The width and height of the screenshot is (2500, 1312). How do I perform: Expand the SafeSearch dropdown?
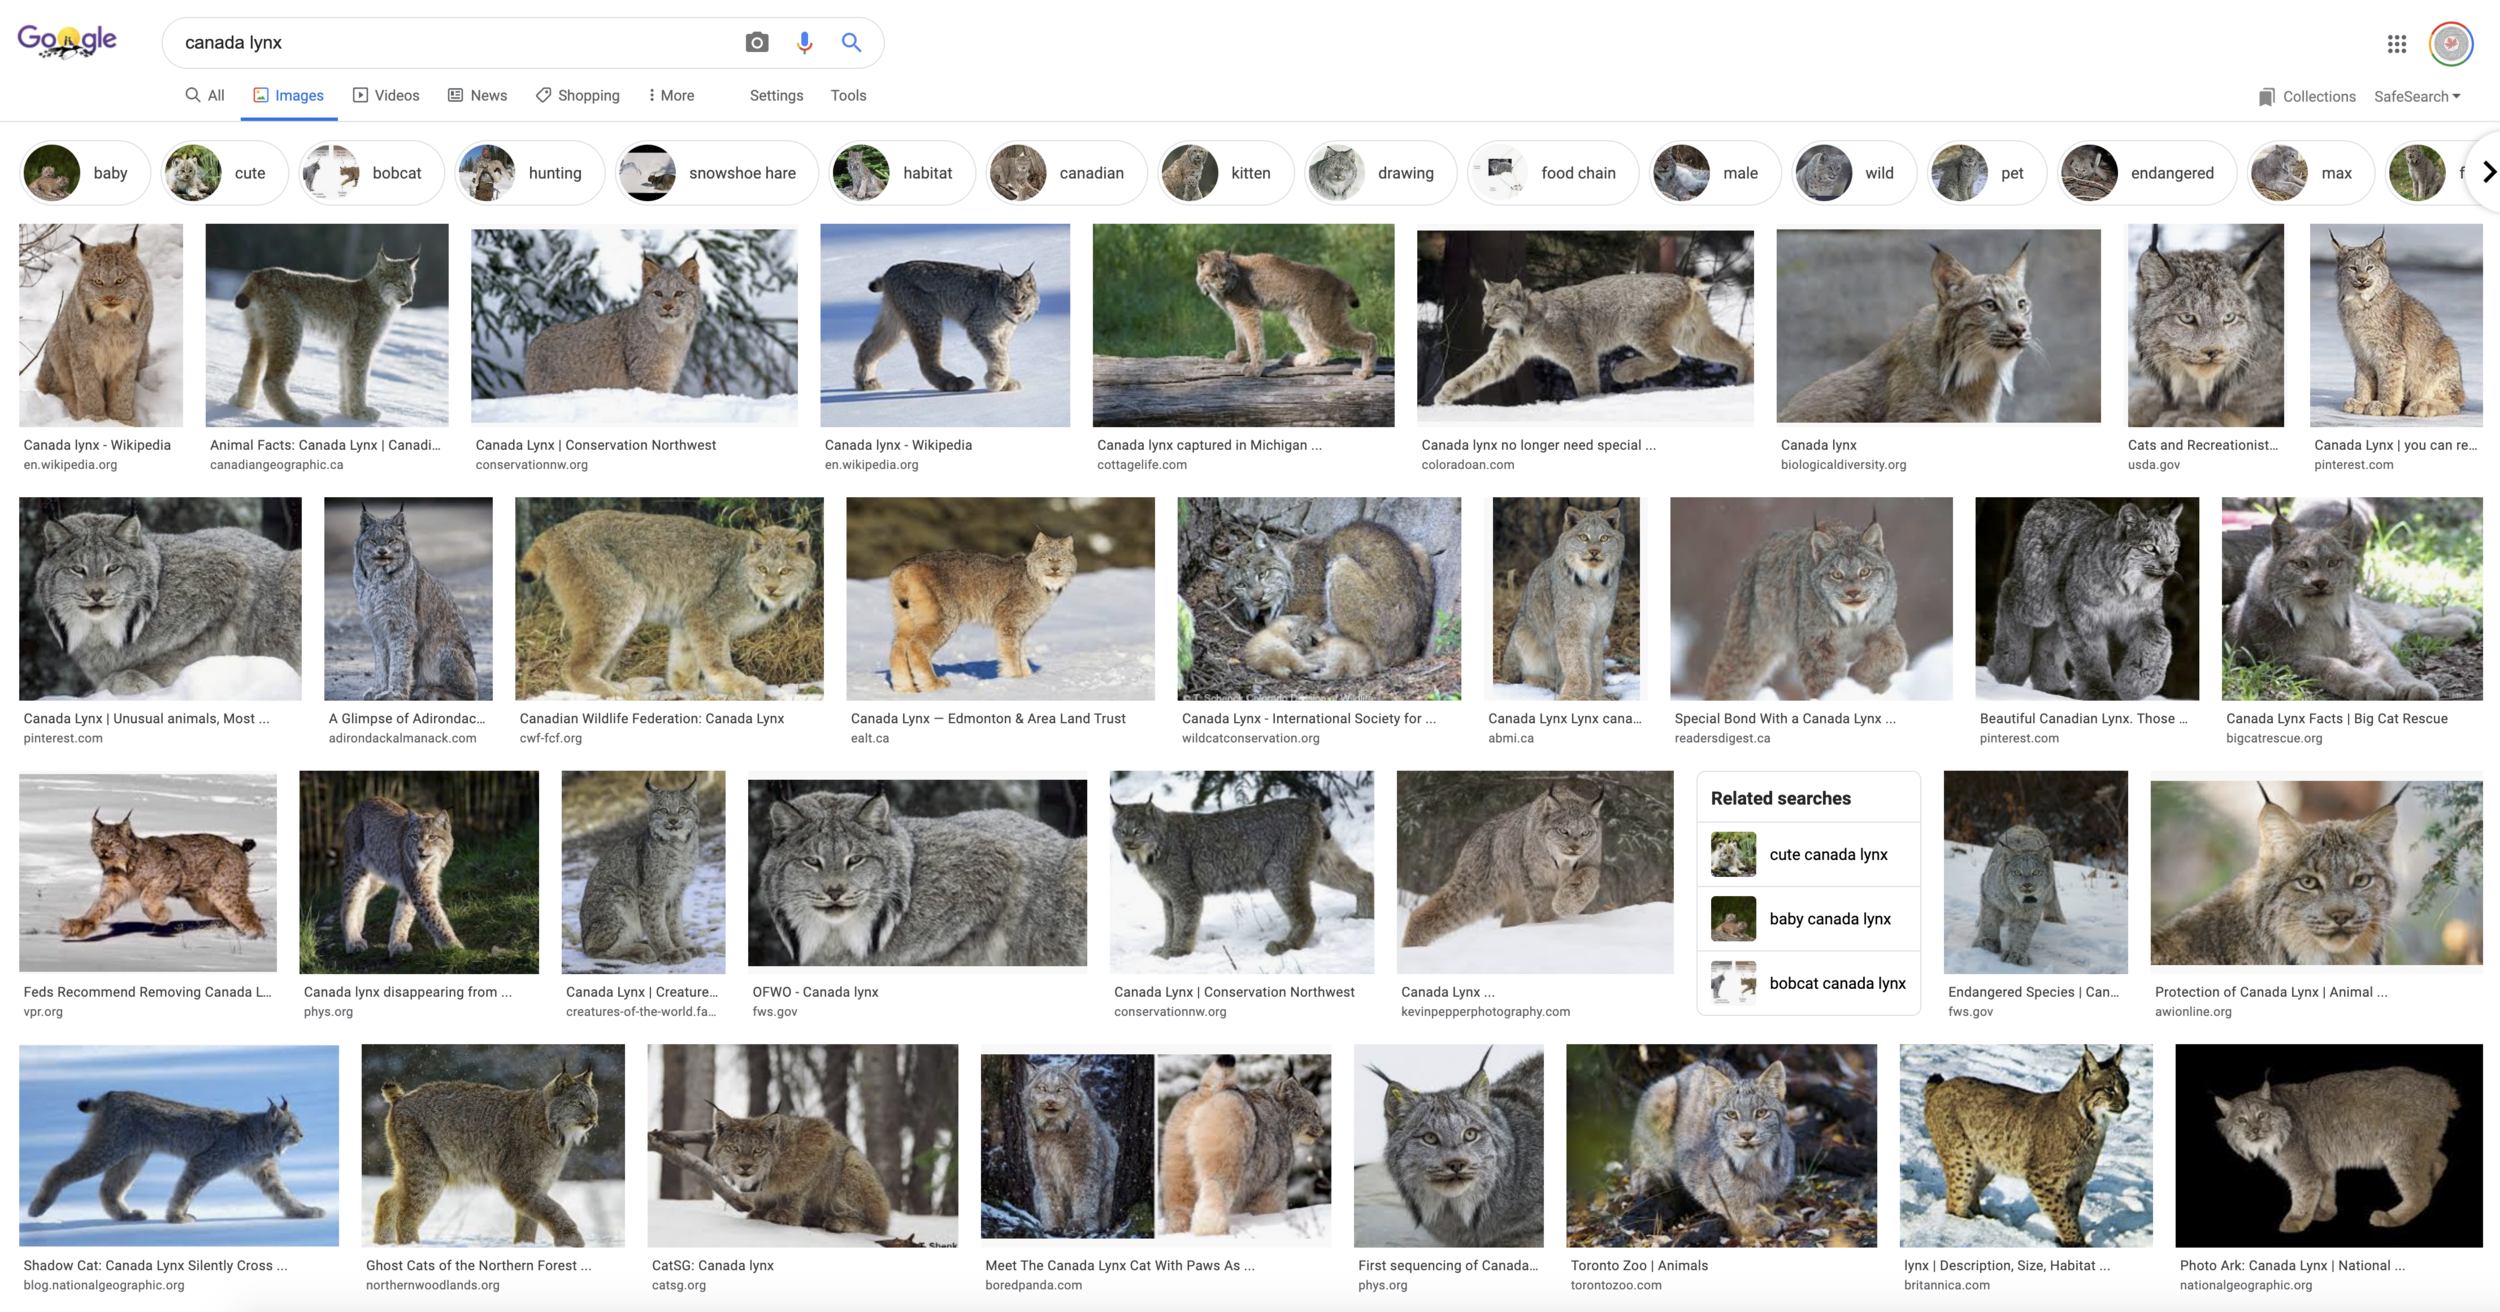point(2417,96)
